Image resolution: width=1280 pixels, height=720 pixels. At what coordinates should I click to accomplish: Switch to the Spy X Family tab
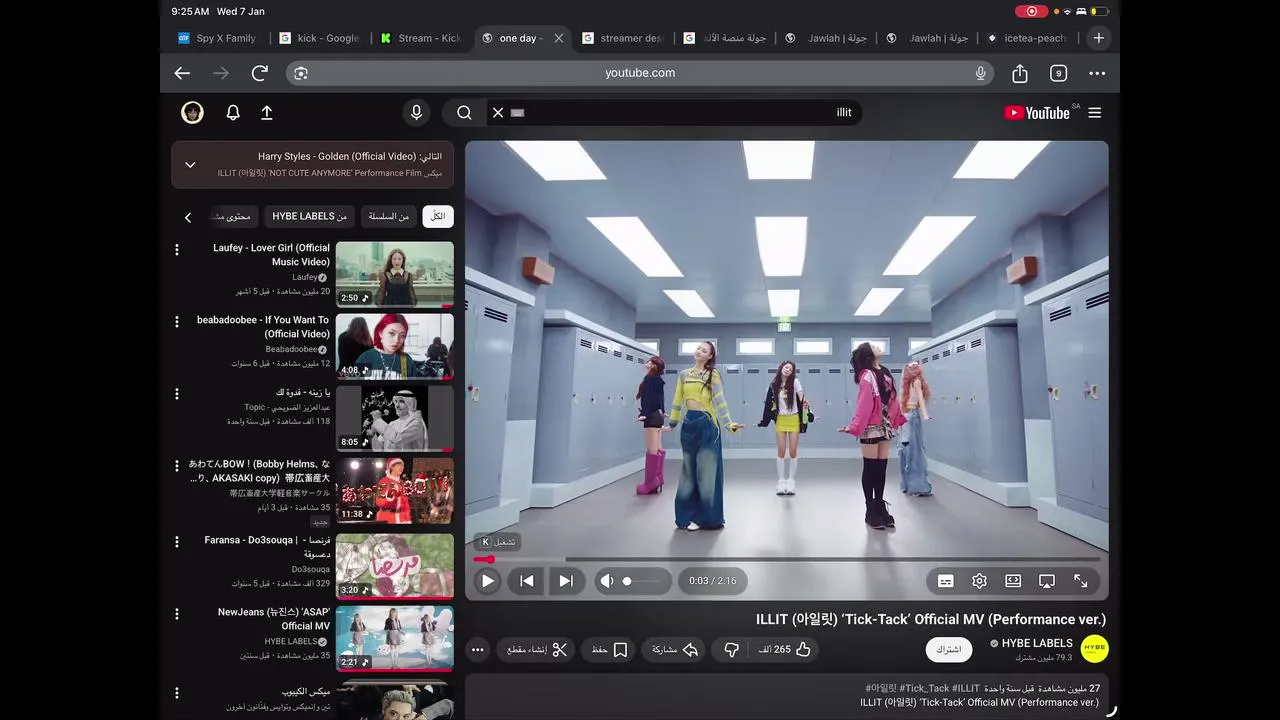[217, 38]
